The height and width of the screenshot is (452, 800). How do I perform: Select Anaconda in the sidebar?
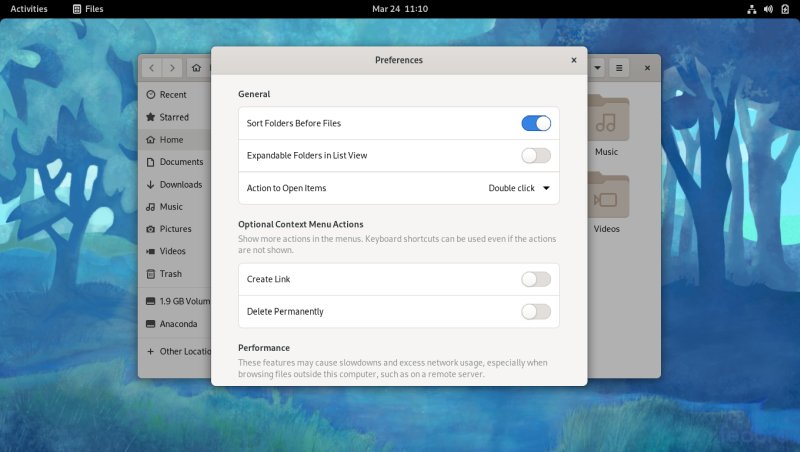tap(174, 323)
